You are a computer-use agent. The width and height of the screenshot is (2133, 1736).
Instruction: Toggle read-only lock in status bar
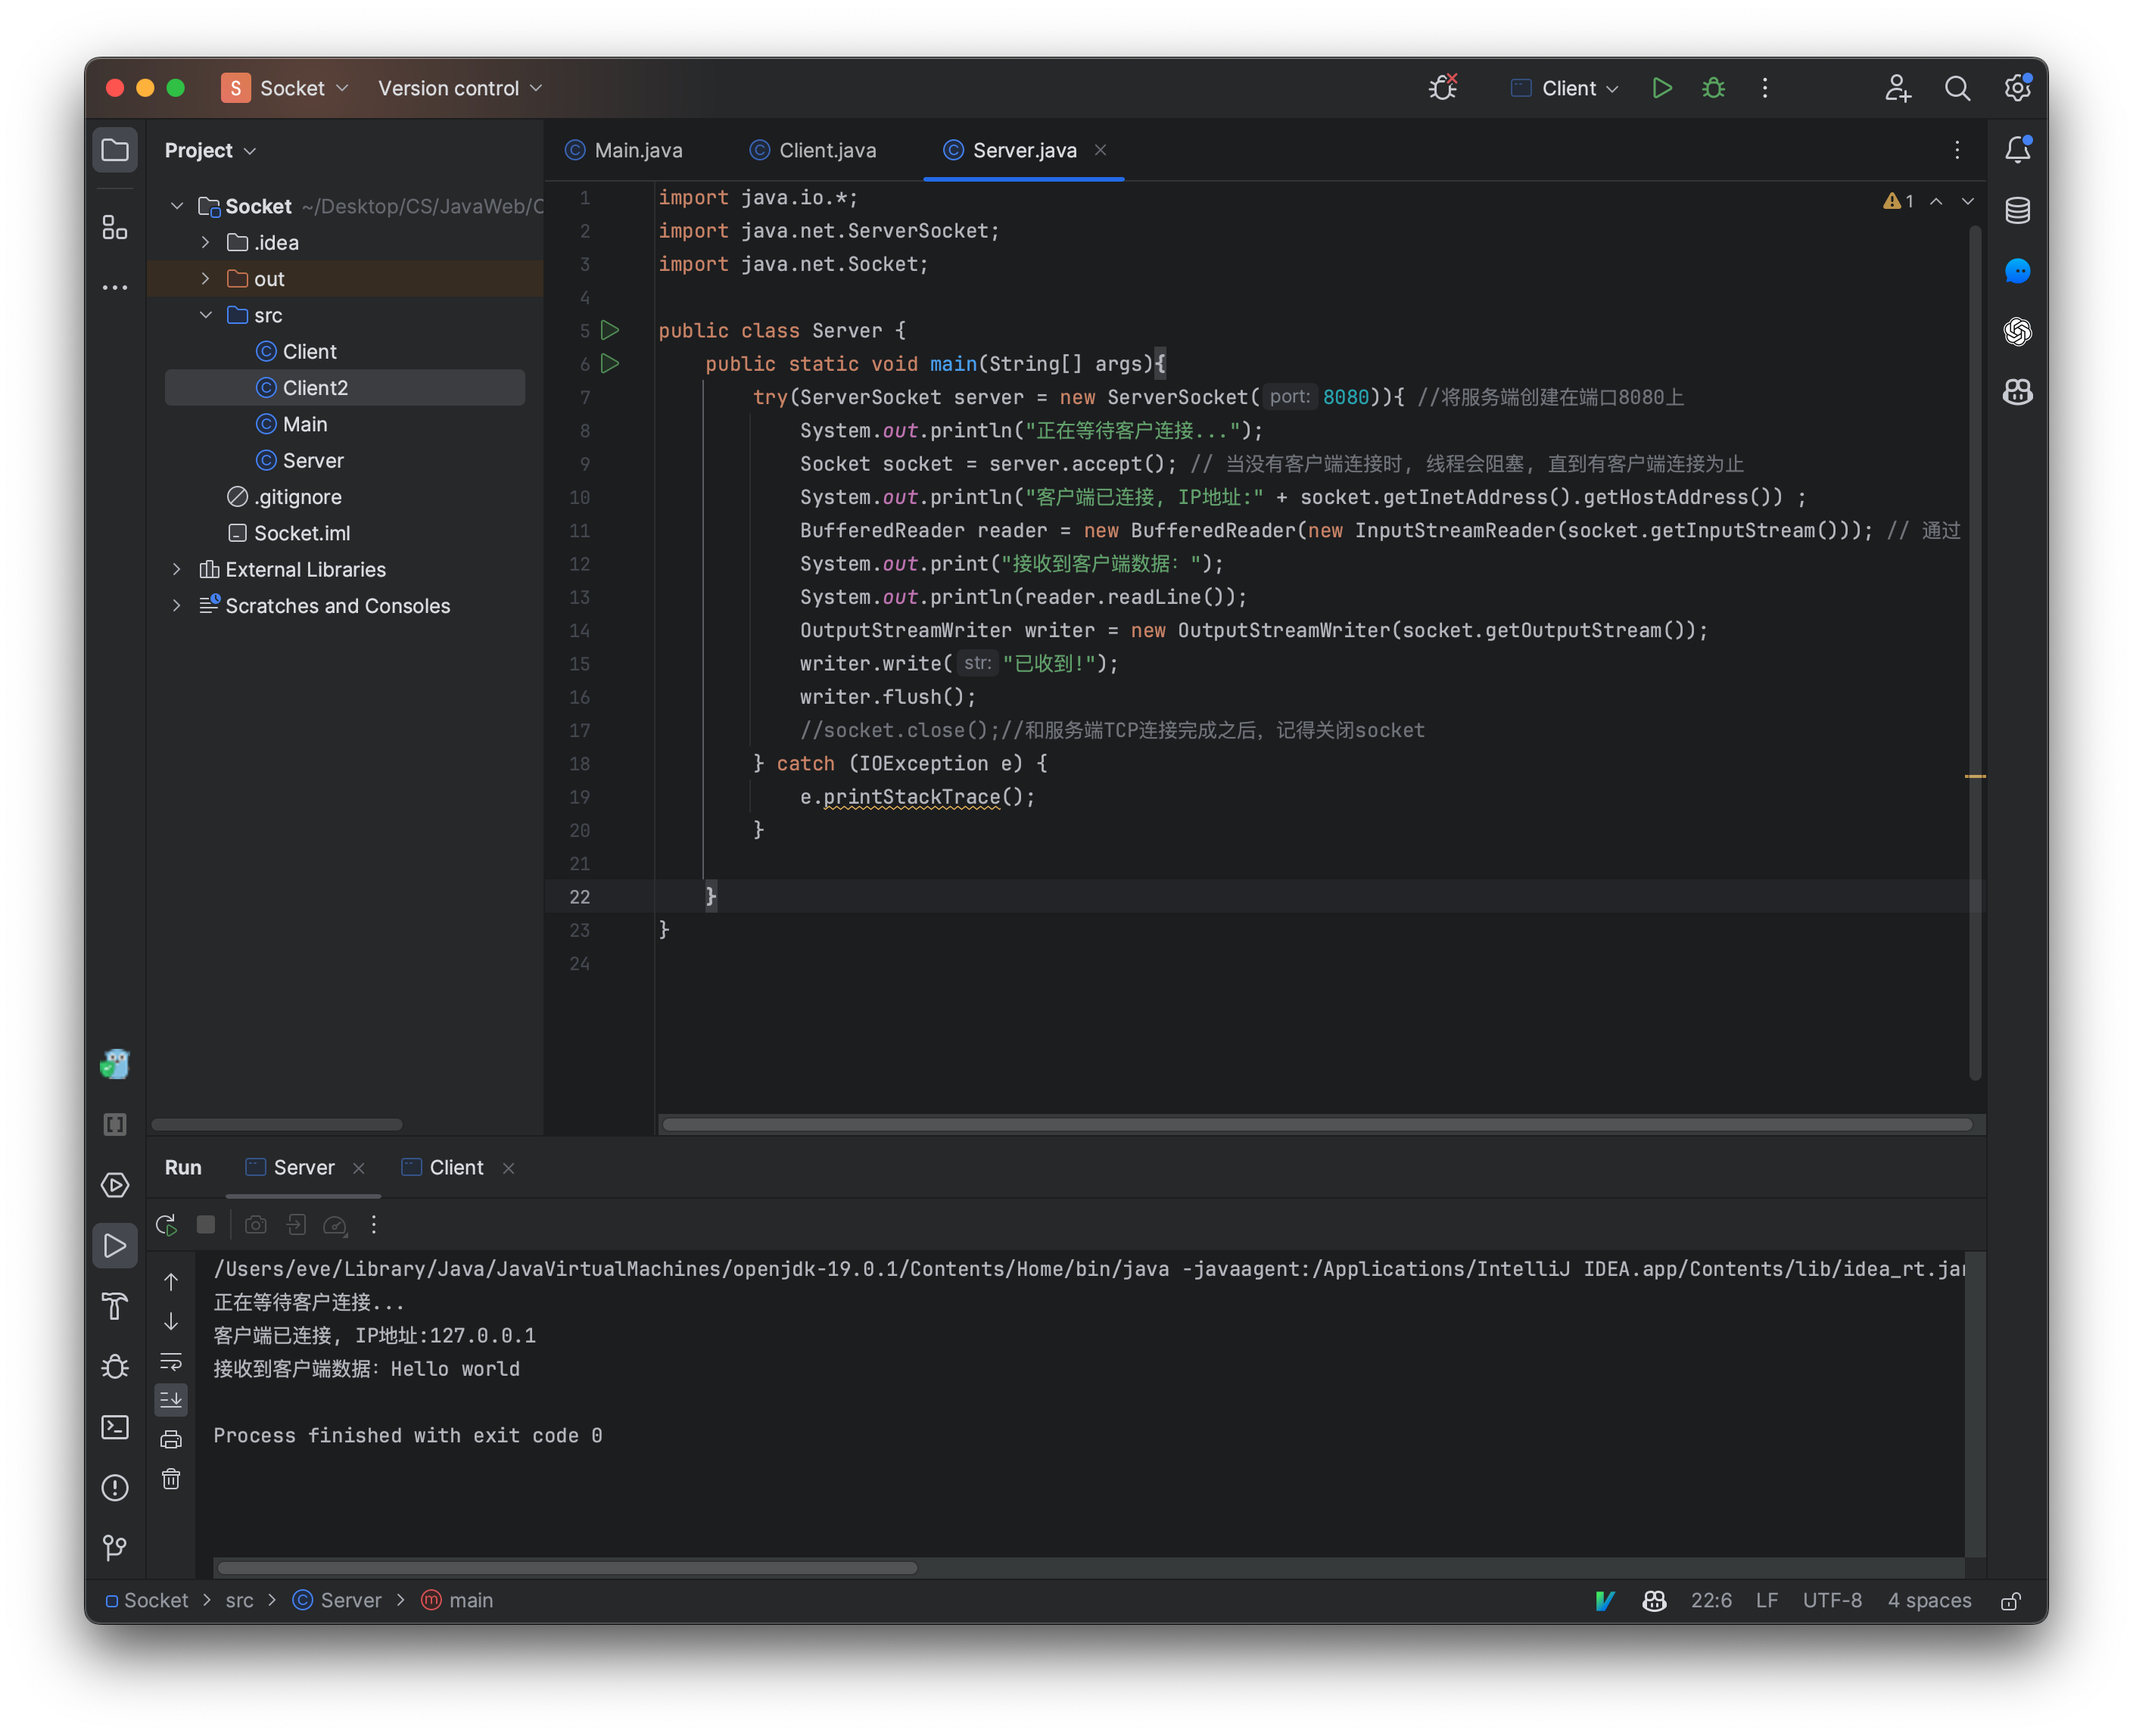pyautogui.click(x=2011, y=1600)
